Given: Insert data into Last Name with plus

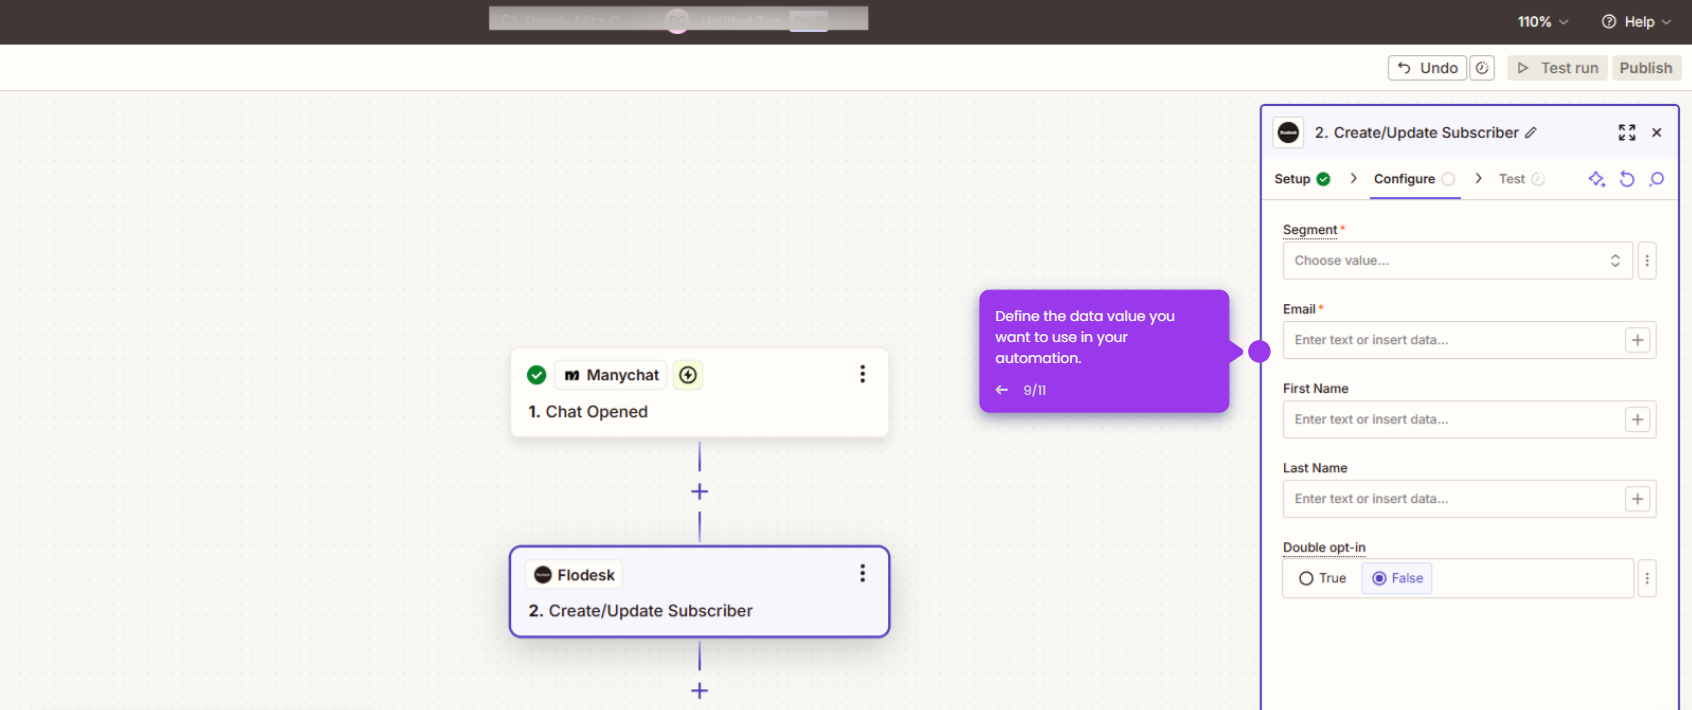Looking at the screenshot, I should coord(1637,499).
